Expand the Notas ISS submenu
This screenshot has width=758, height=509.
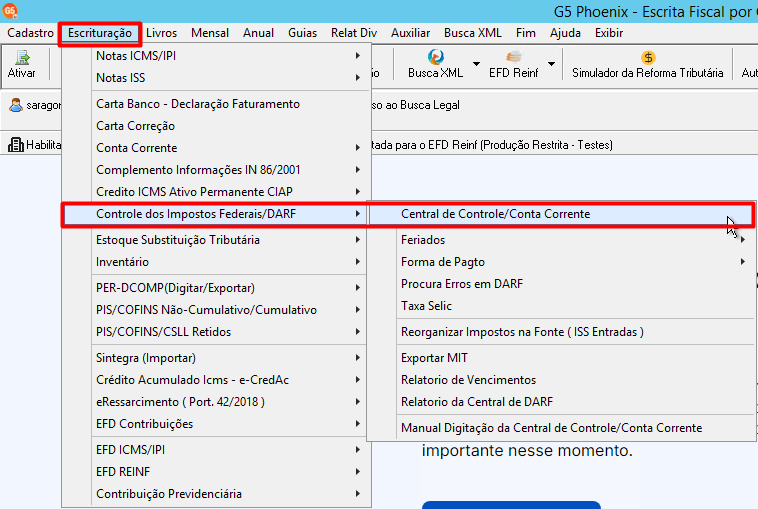click(216, 77)
